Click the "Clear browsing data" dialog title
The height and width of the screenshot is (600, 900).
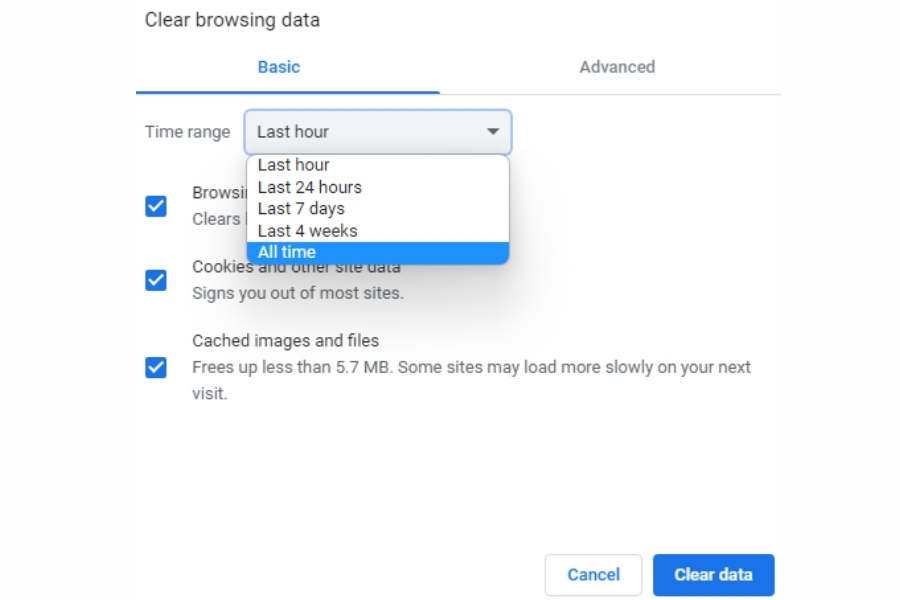(230, 19)
